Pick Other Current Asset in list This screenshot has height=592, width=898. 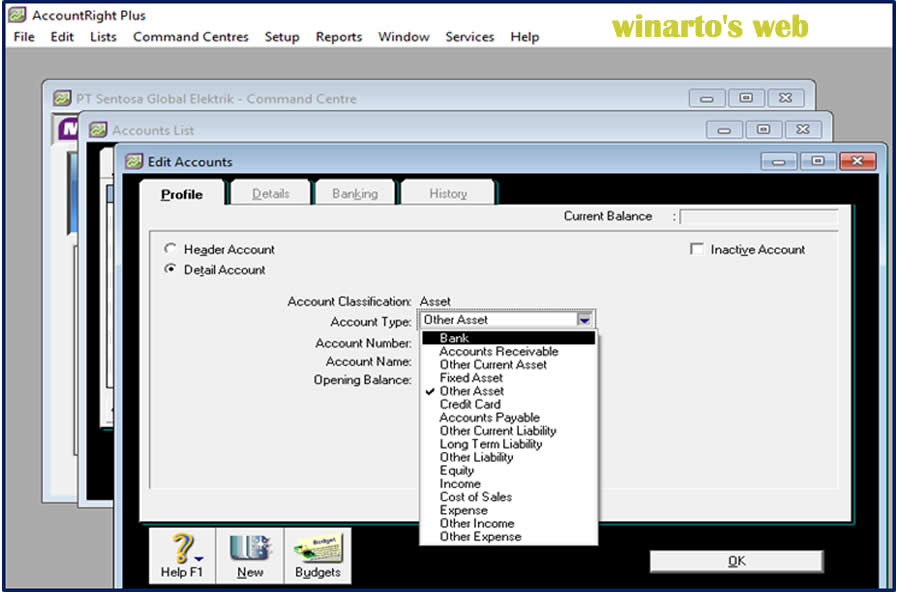[509, 364]
